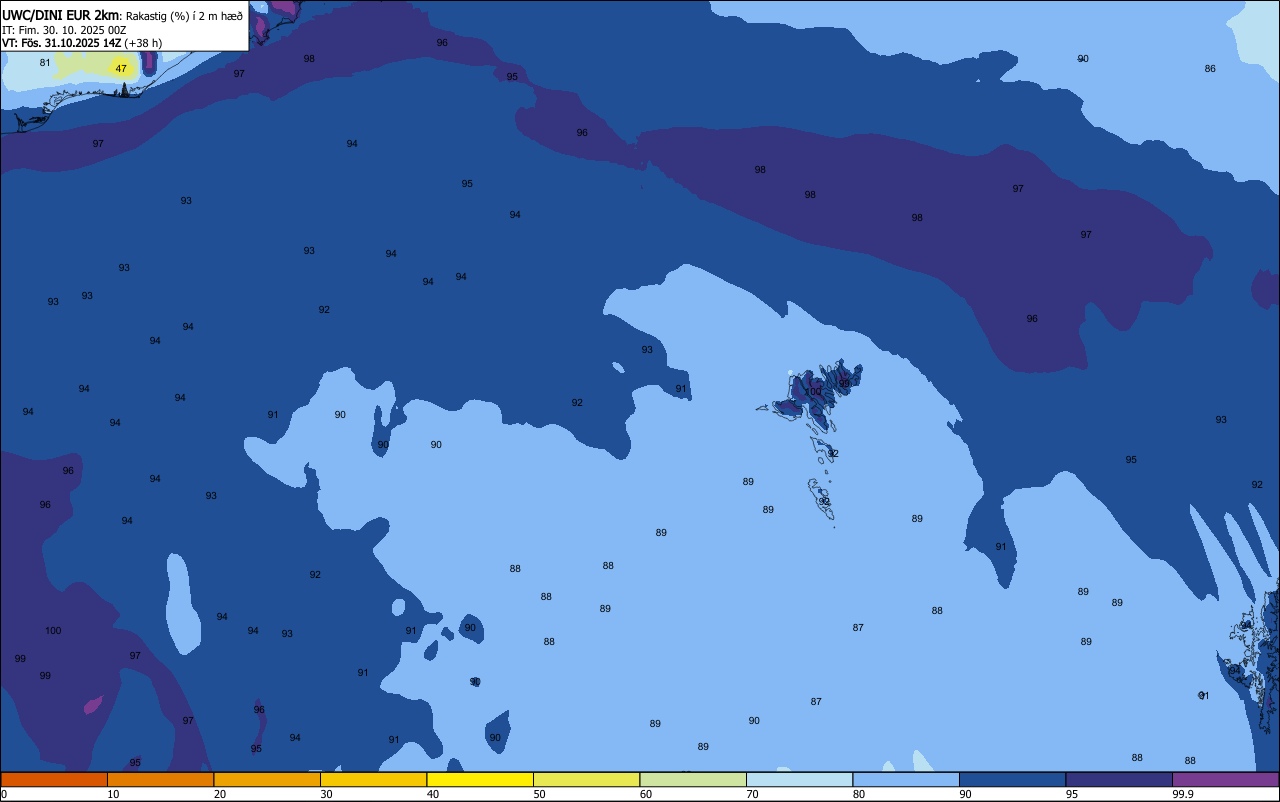Click the "Rakastig (%) í 2 m hæð" label

[x=184, y=15]
